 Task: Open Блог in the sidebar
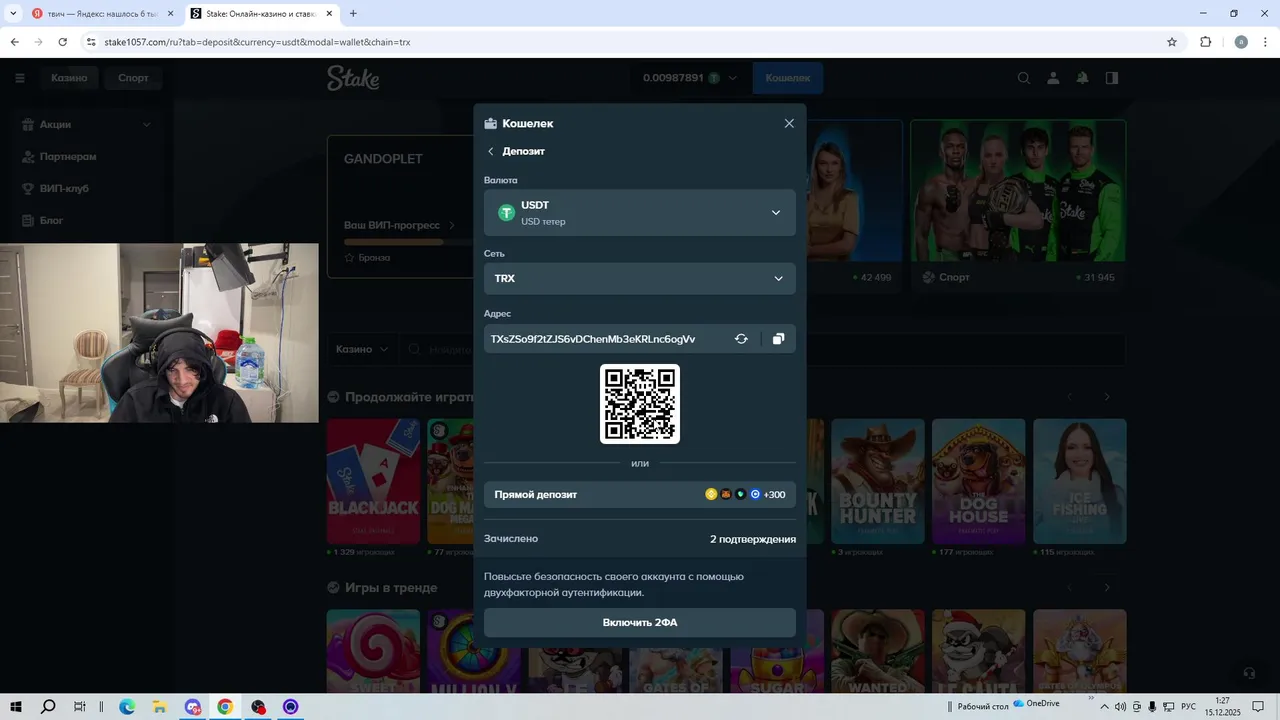(51, 220)
